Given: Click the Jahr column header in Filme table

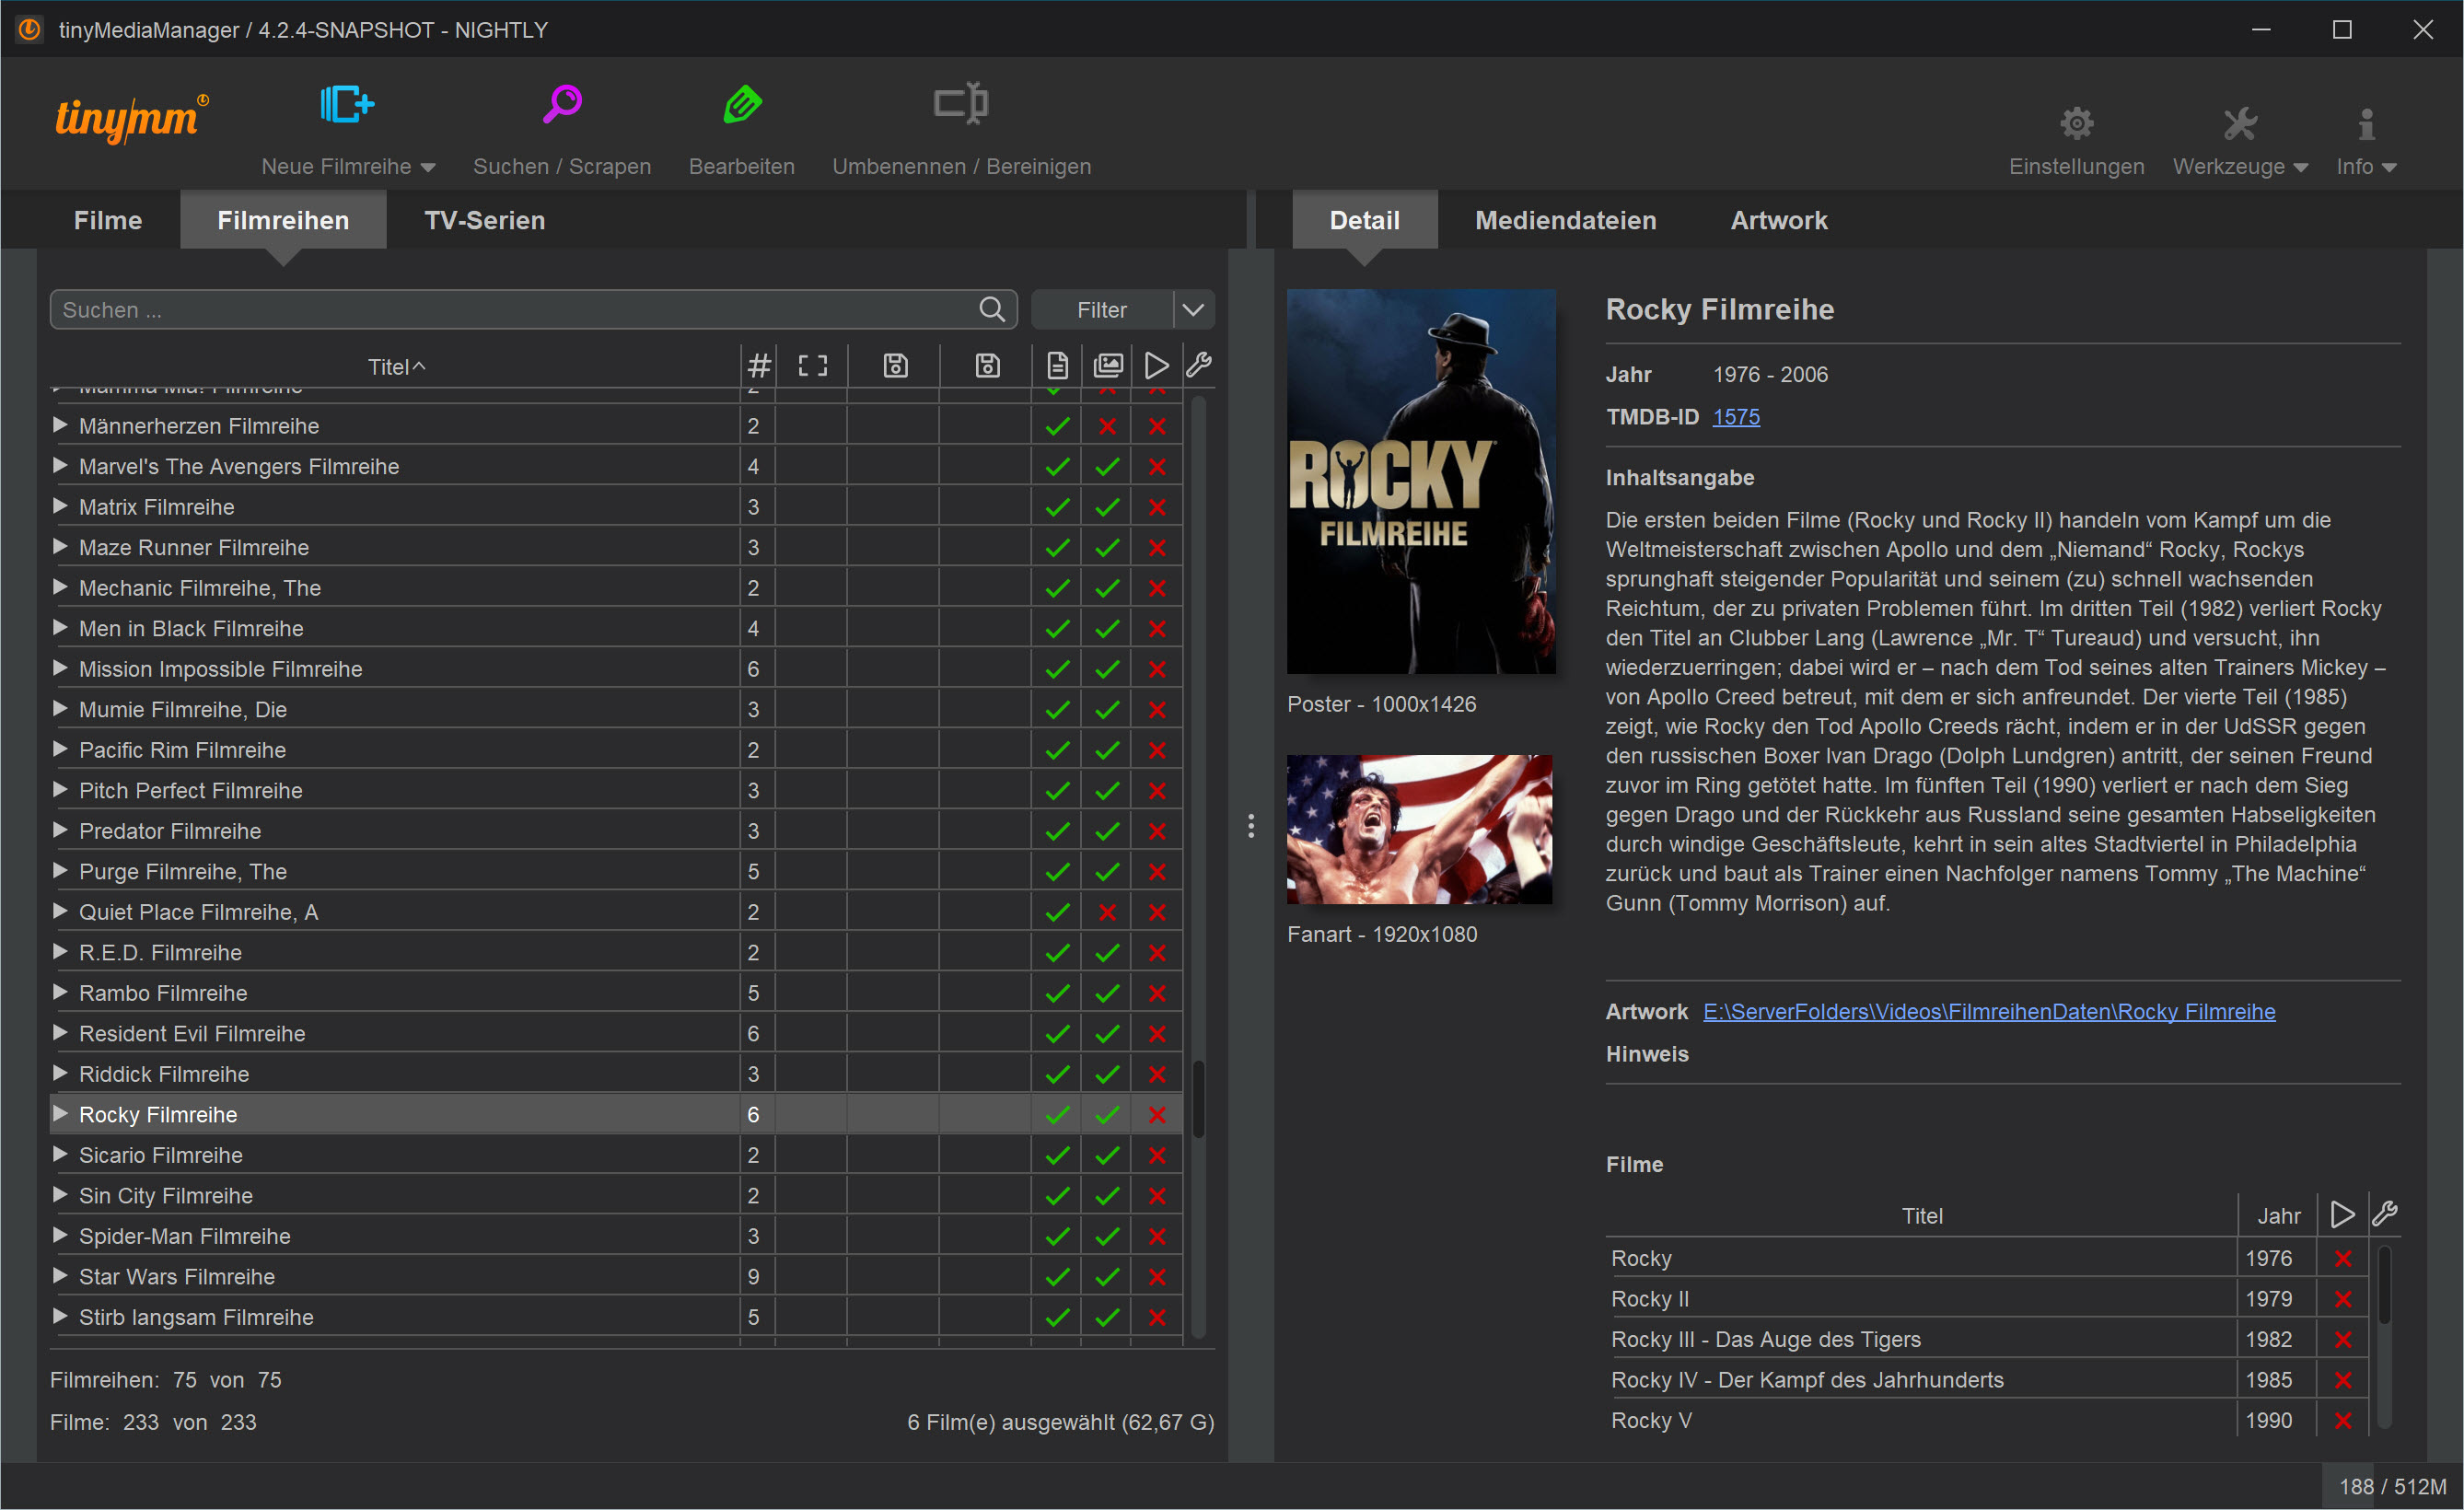Looking at the screenshot, I should [x=2278, y=1216].
